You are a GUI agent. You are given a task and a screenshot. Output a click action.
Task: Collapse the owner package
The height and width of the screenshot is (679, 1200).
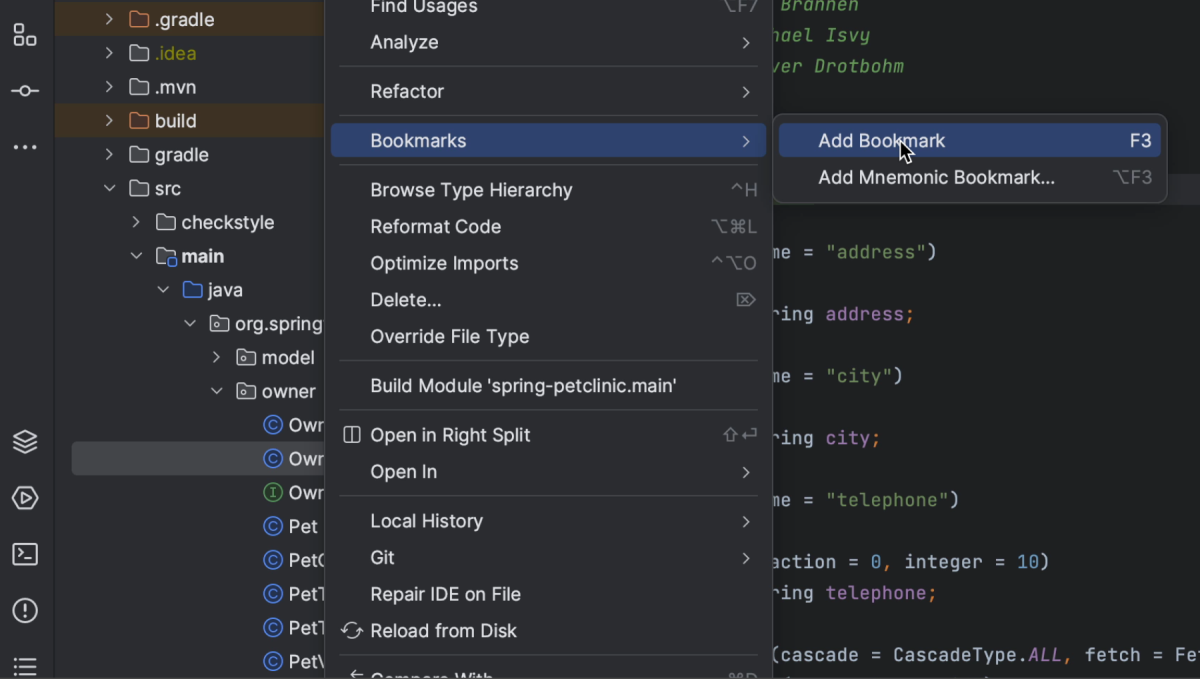click(x=217, y=391)
